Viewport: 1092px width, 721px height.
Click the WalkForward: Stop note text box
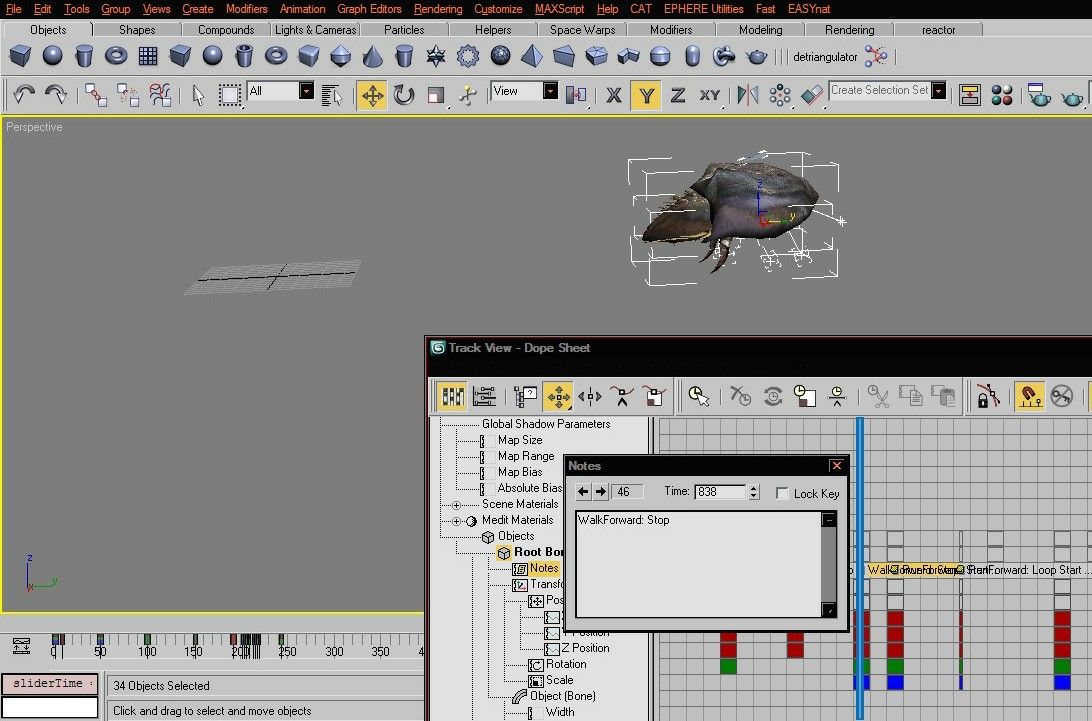(699, 565)
